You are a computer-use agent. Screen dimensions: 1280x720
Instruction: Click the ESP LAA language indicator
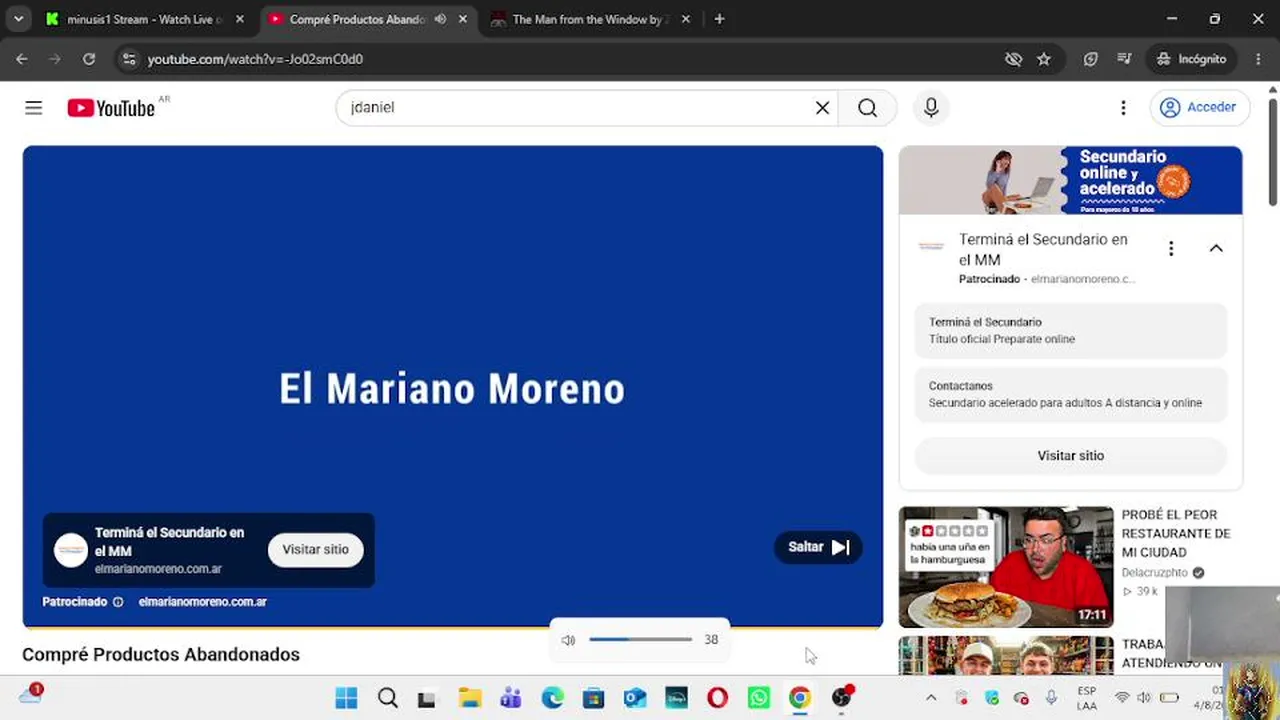[1087, 698]
